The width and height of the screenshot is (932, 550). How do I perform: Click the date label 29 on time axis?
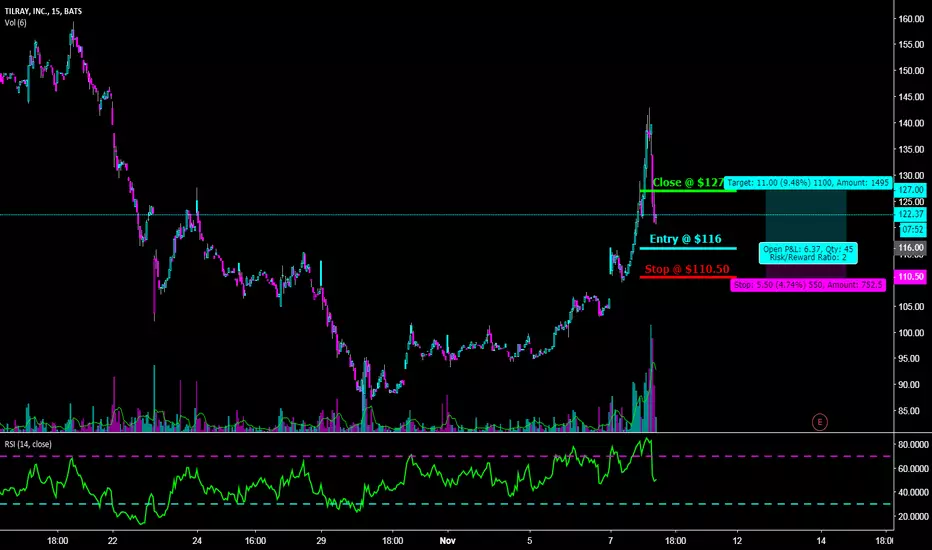[321, 540]
